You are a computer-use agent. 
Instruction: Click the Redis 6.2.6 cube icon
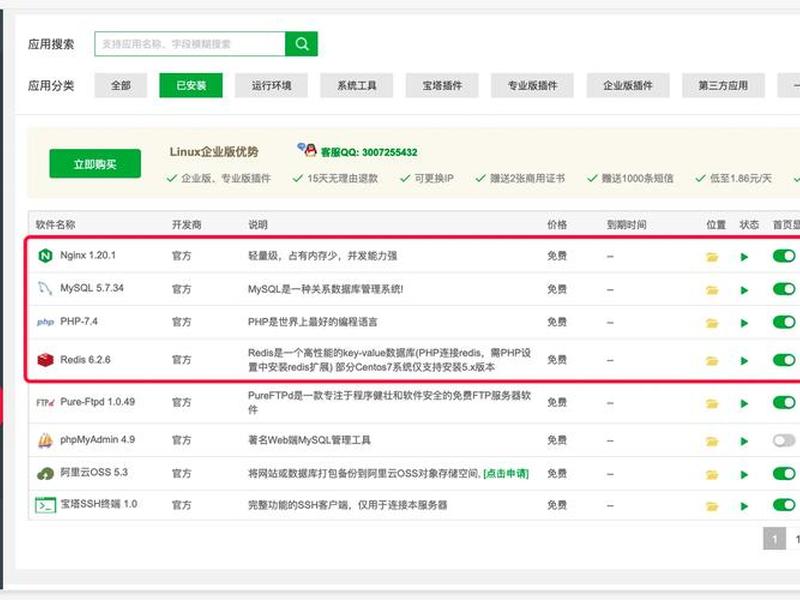point(45,360)
